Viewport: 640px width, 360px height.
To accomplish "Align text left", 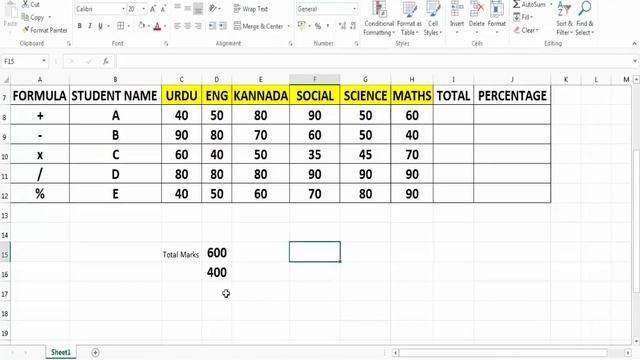I will [x=178, y=26].
